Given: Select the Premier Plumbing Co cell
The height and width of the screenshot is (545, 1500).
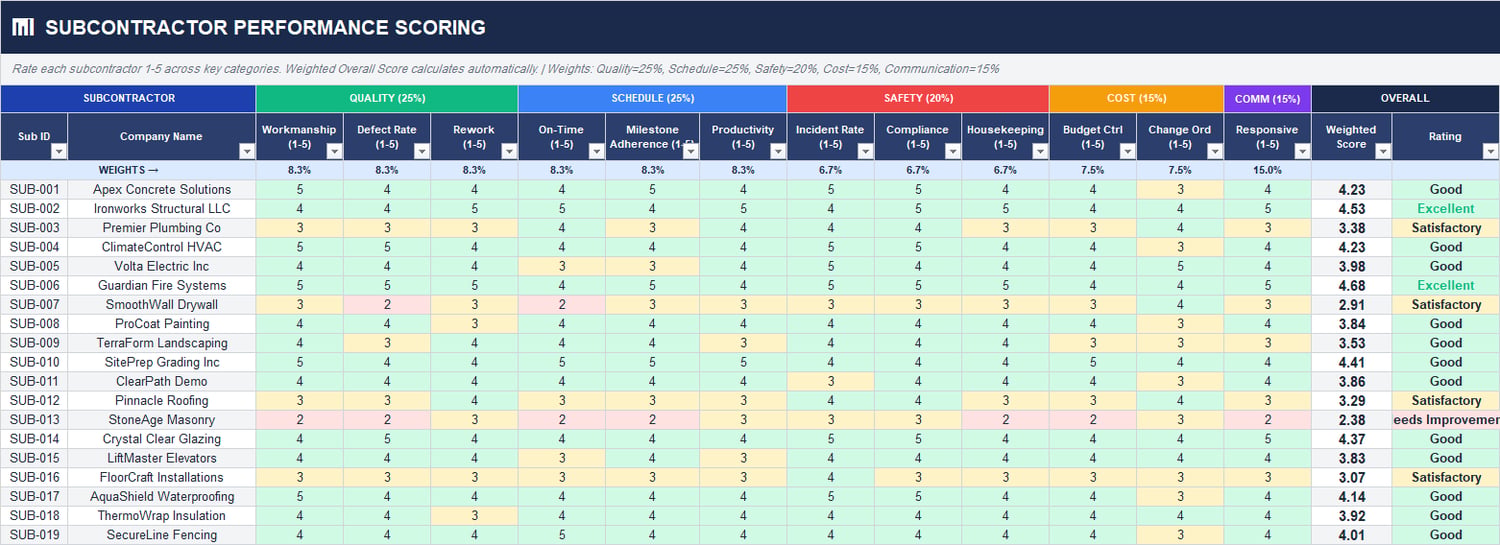Looking at the screenshot, I should (x=162, y=228).
